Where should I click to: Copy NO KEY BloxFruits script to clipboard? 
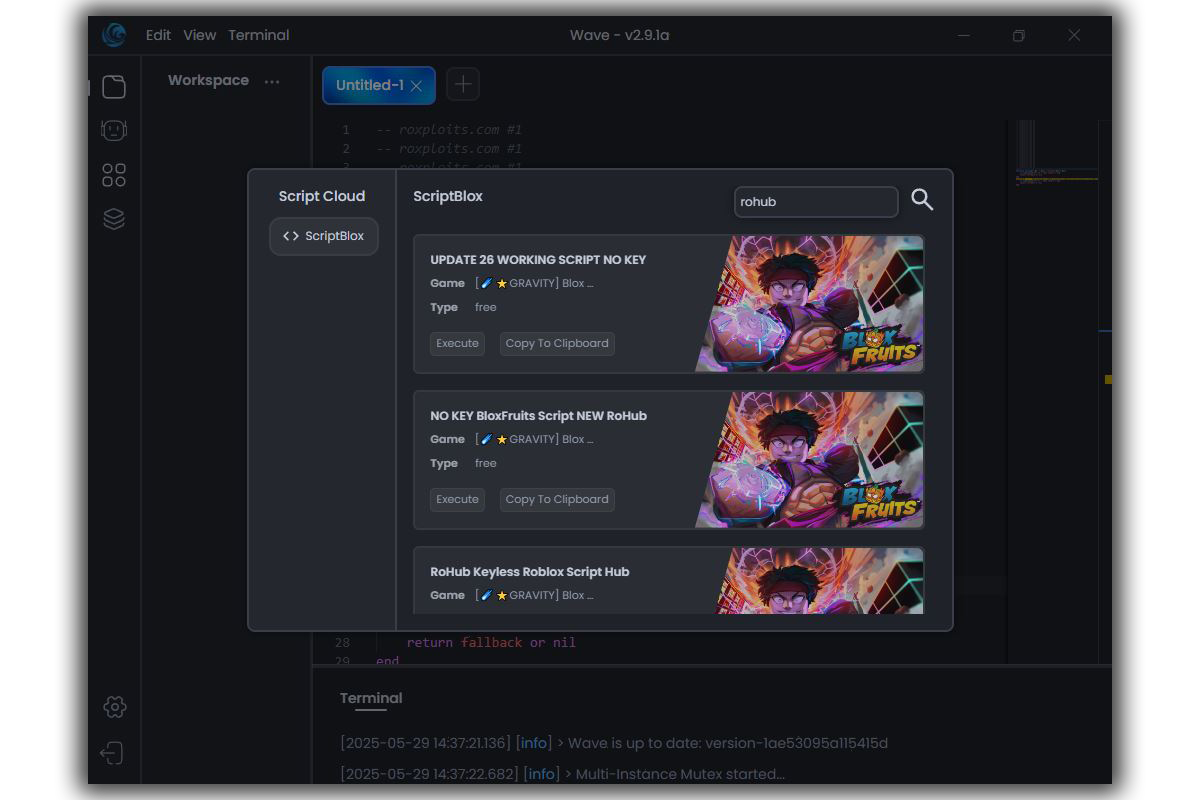coord(557,499)
